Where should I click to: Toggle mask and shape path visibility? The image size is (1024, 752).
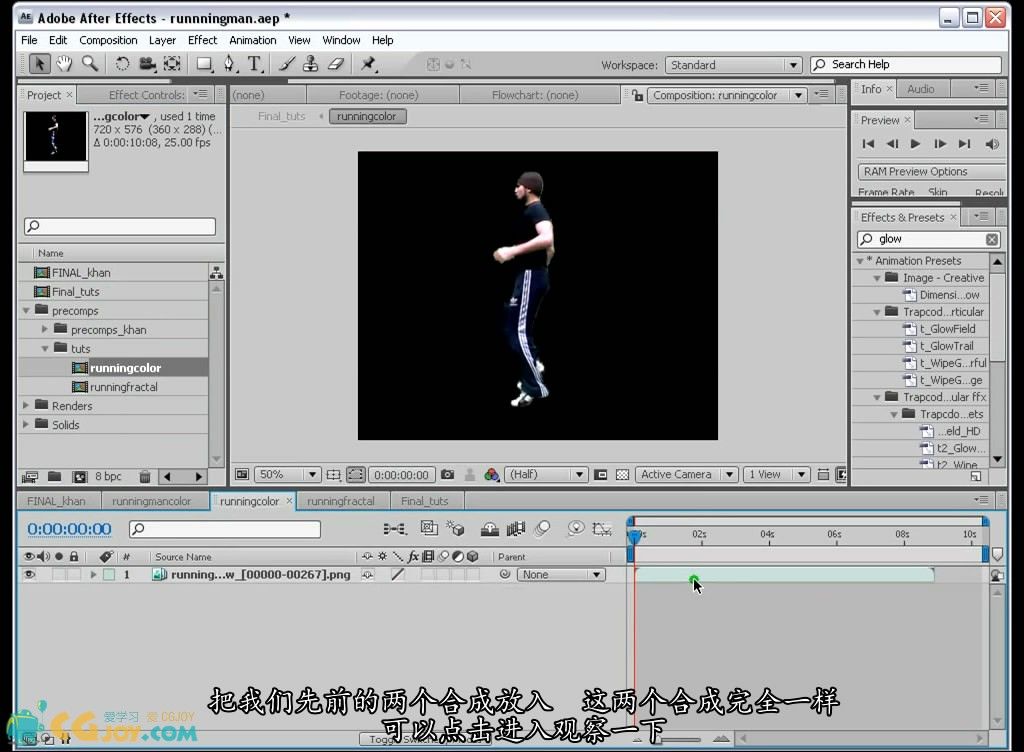(x=355, y=475)
